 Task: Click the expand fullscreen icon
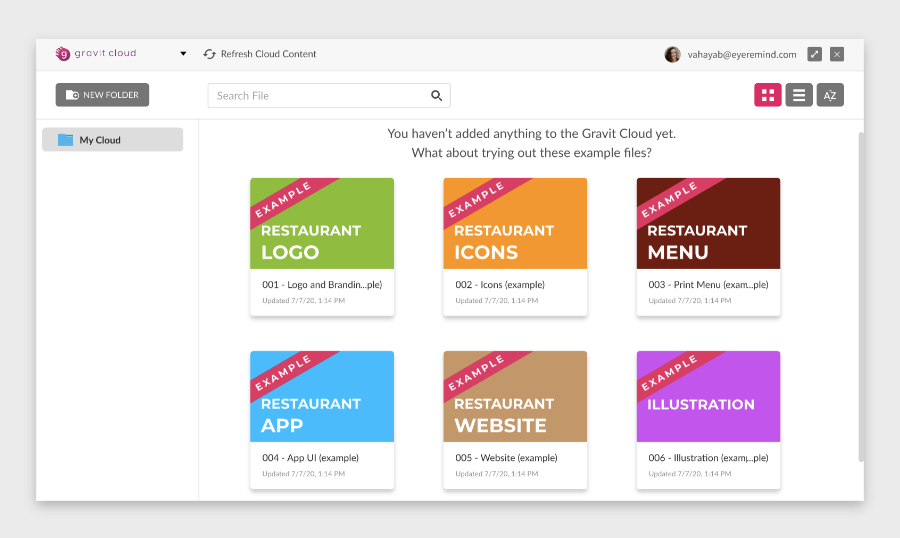click(814, 54)
